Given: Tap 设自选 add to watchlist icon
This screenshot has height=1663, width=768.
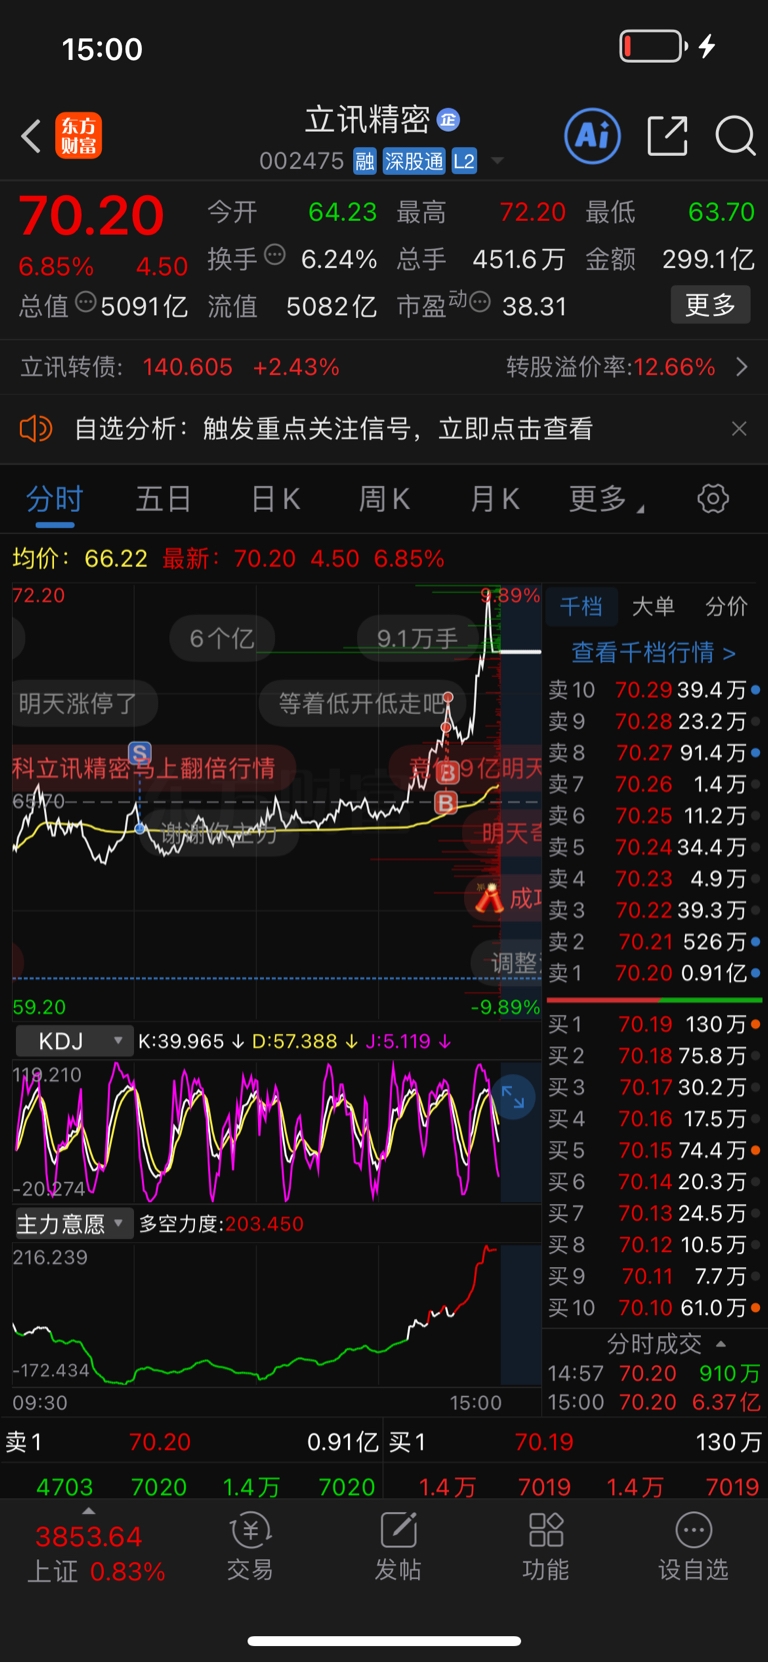Looking at the screenshot, I should [693, 1547].
